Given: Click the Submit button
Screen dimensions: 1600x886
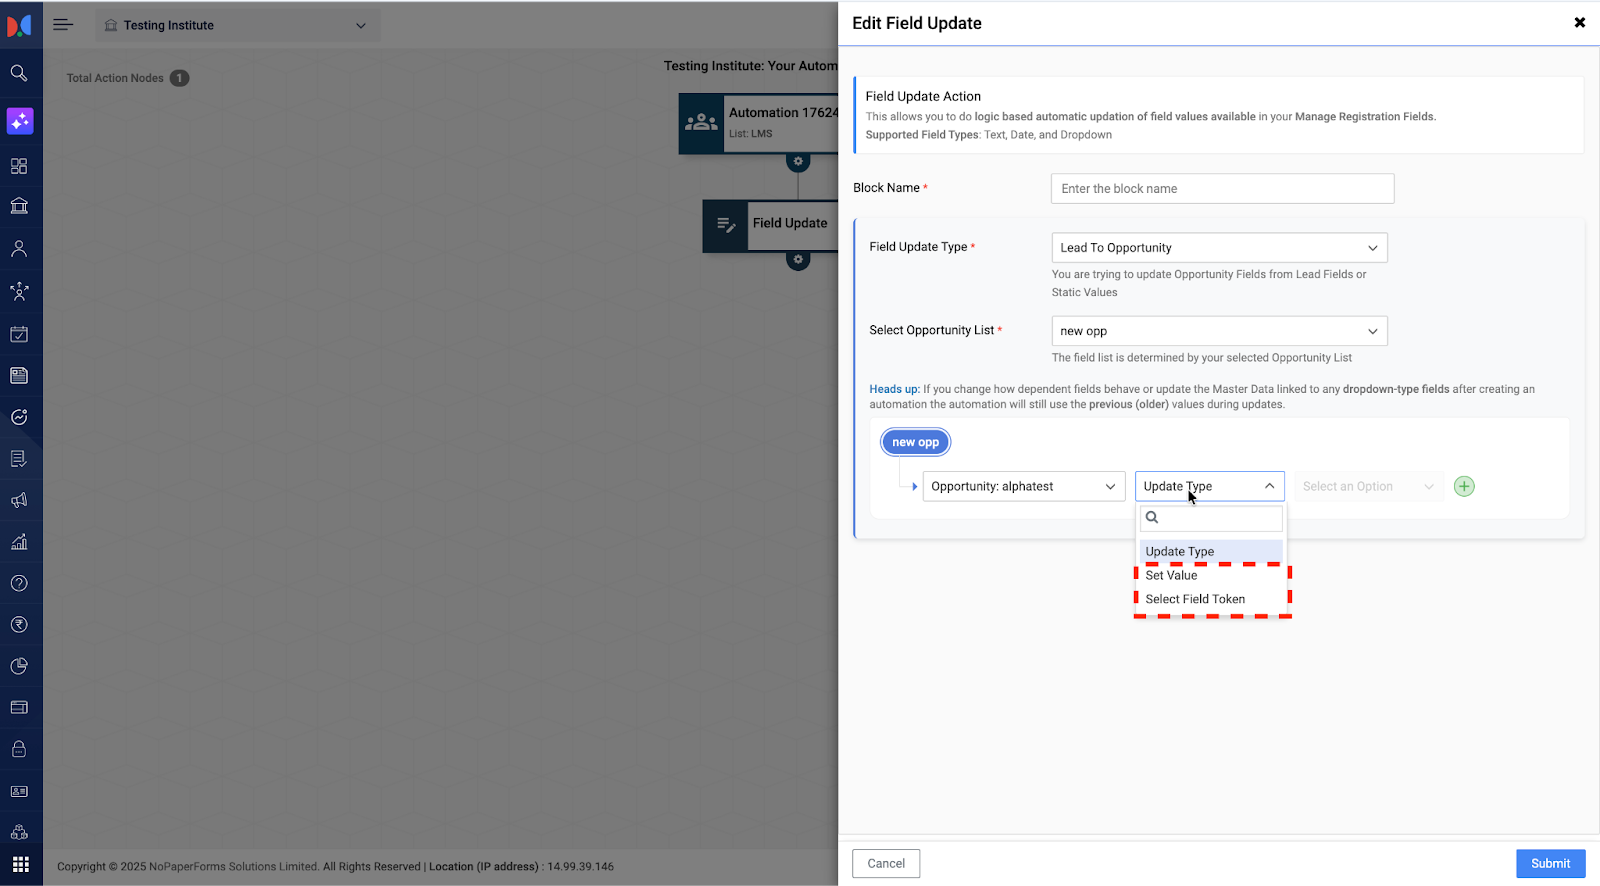Looking at the screenshot, I should click(1550, 864).
